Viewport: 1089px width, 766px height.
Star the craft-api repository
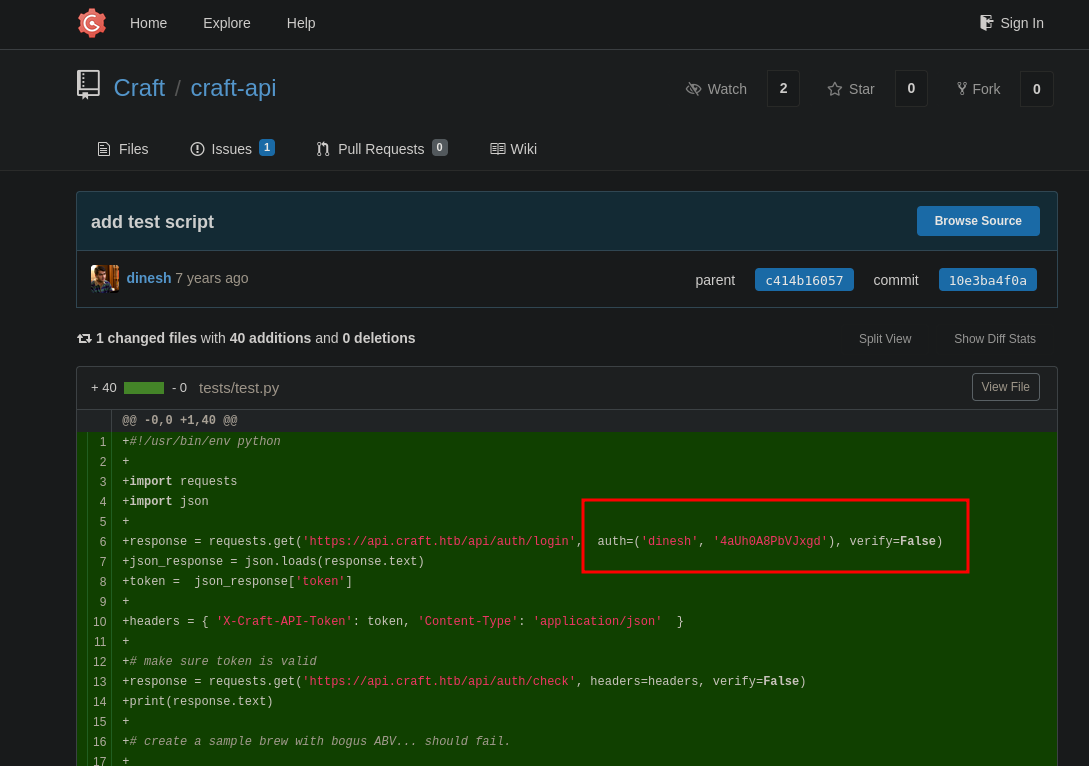(851, 89)
